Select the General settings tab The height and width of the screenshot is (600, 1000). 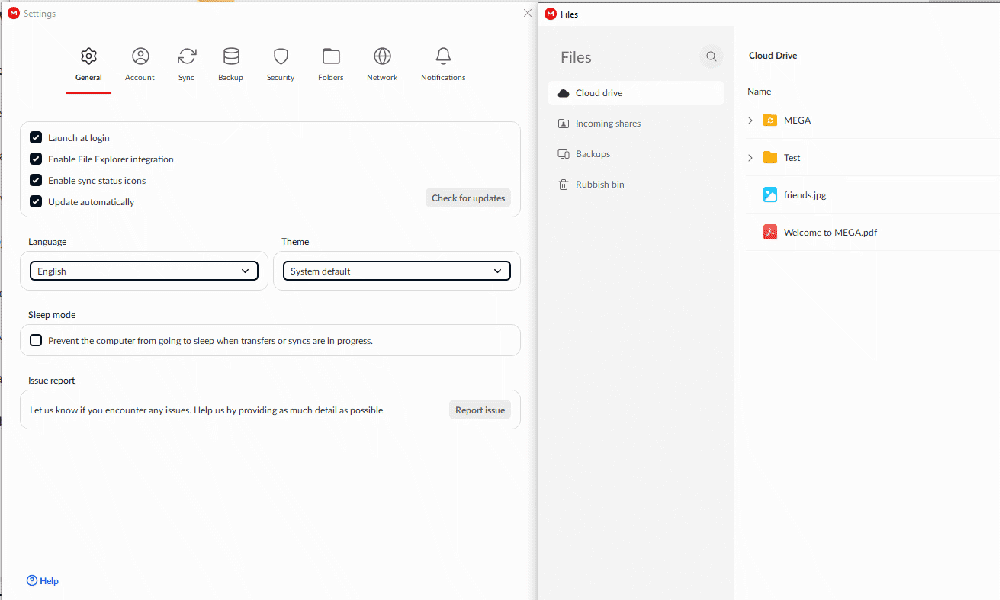pyautogui.click(x=88, y=64)
